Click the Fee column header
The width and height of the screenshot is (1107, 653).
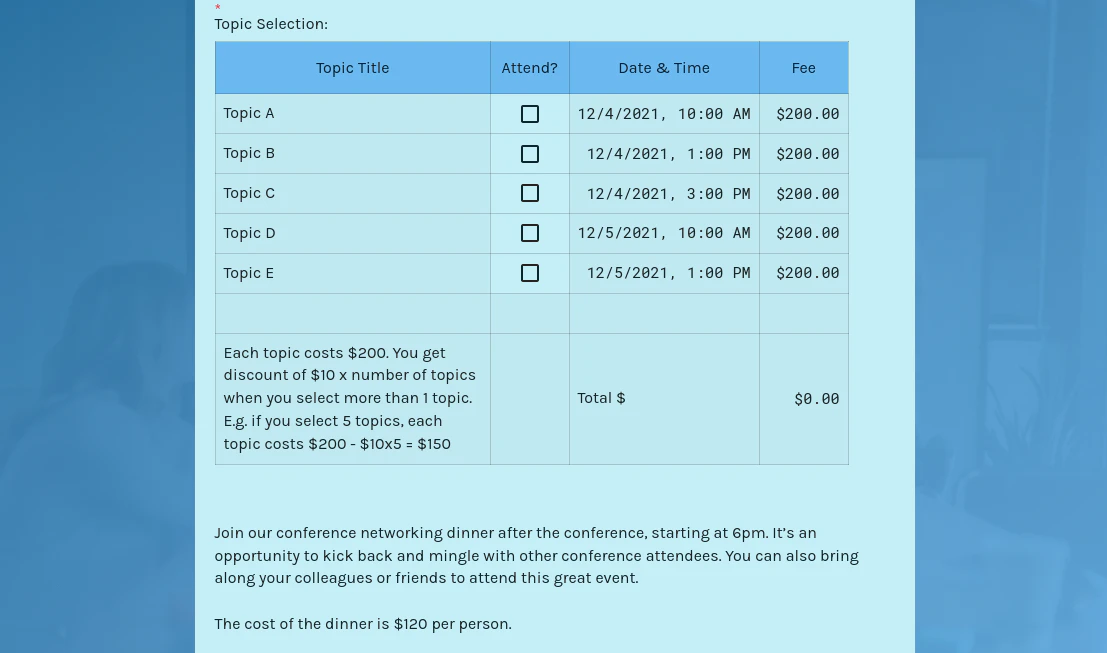click(803, 68)
